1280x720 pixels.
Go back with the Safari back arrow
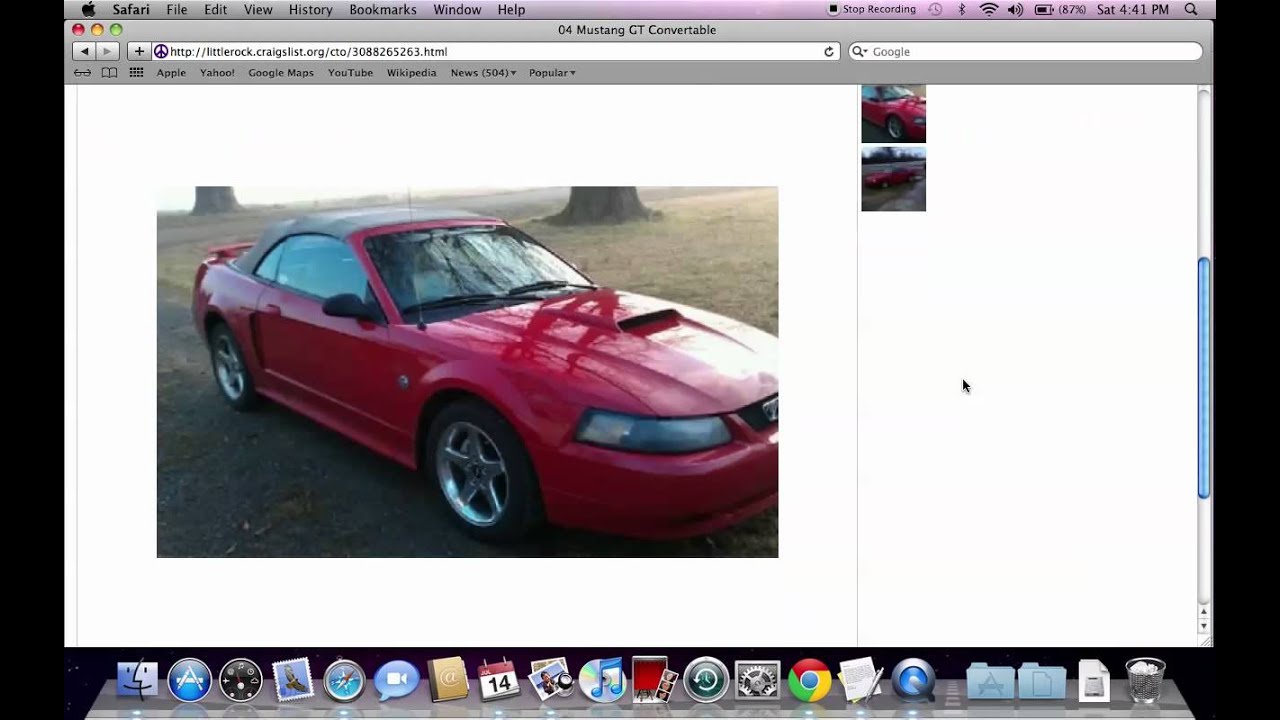(x=84, y=51)
